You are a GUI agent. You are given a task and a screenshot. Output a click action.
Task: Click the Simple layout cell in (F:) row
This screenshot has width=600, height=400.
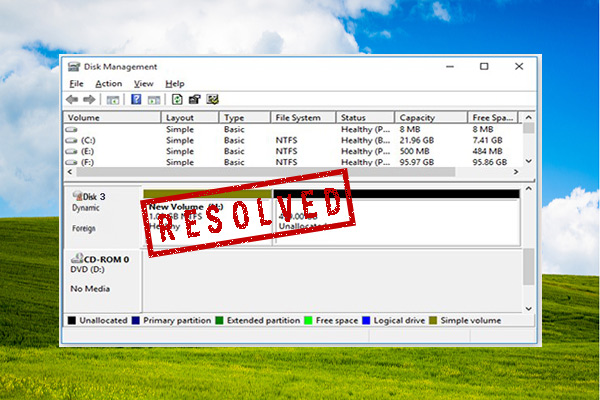pos(180,162)
